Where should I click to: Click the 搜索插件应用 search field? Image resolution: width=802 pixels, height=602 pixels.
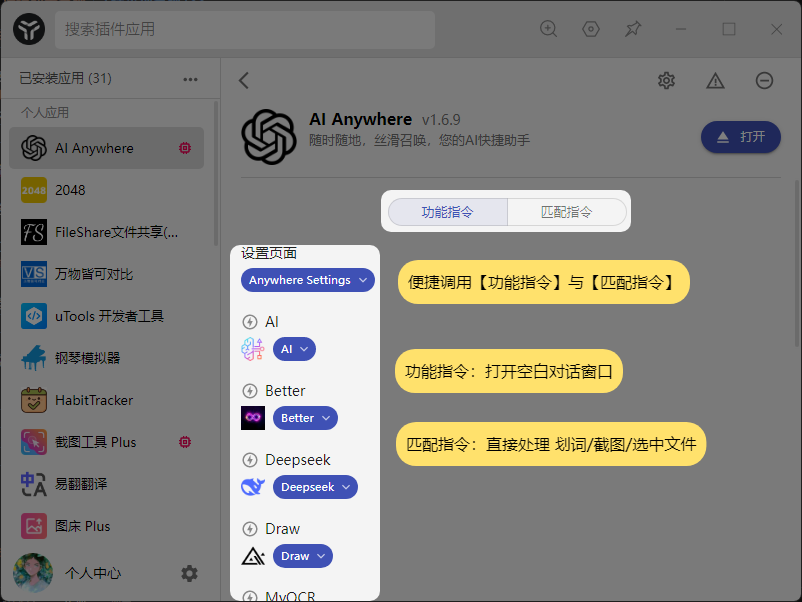click(245, 29)
